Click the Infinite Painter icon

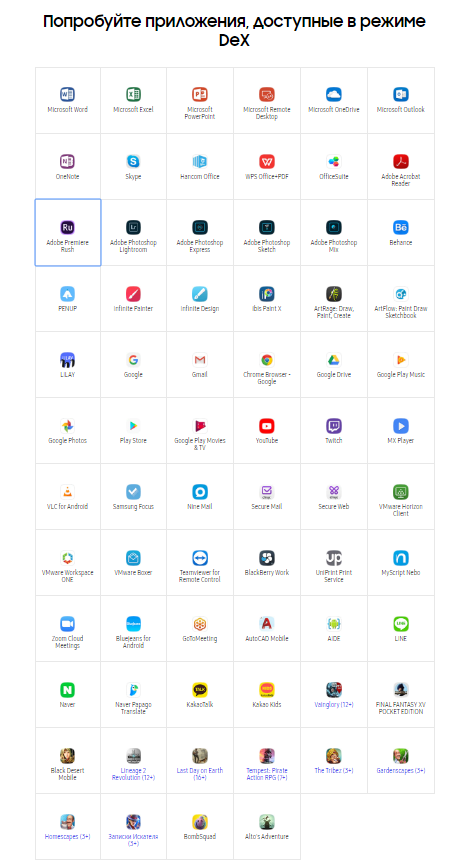click(133, 294)
